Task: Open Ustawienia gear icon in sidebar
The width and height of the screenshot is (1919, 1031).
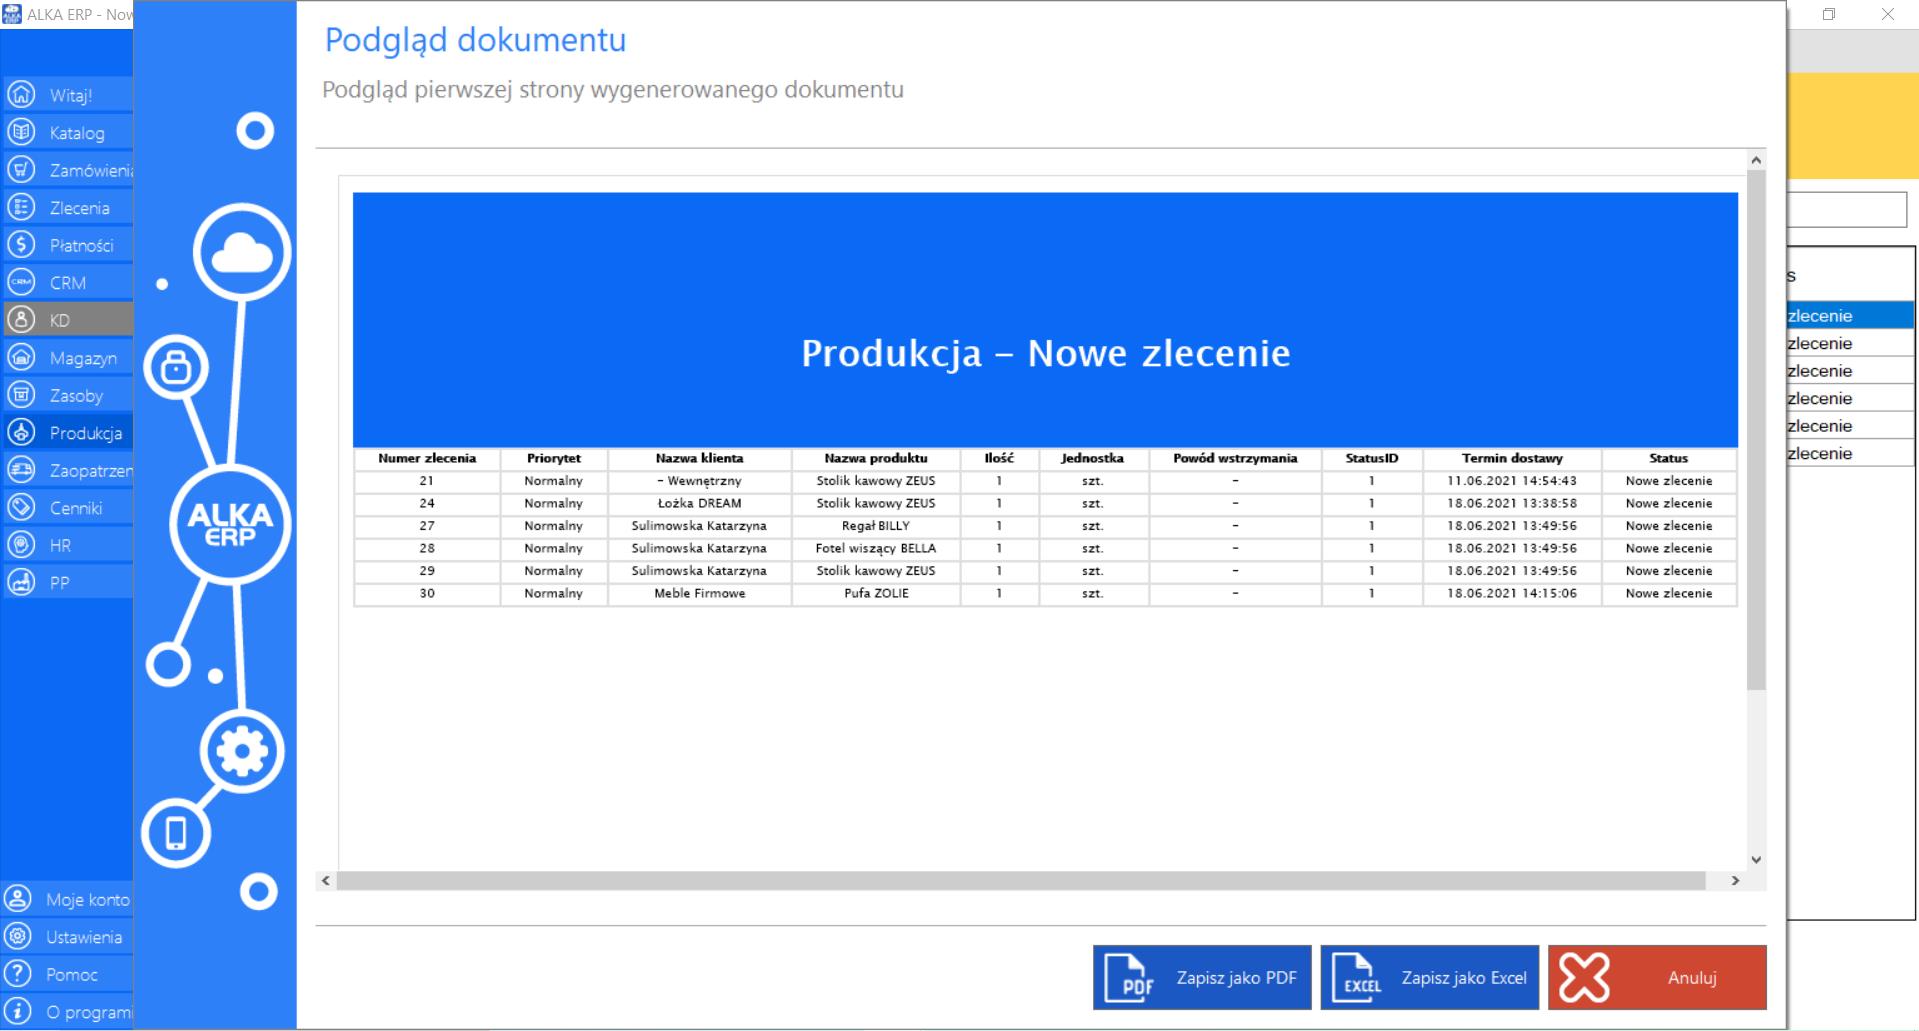Action: click(x=18, y=937)
